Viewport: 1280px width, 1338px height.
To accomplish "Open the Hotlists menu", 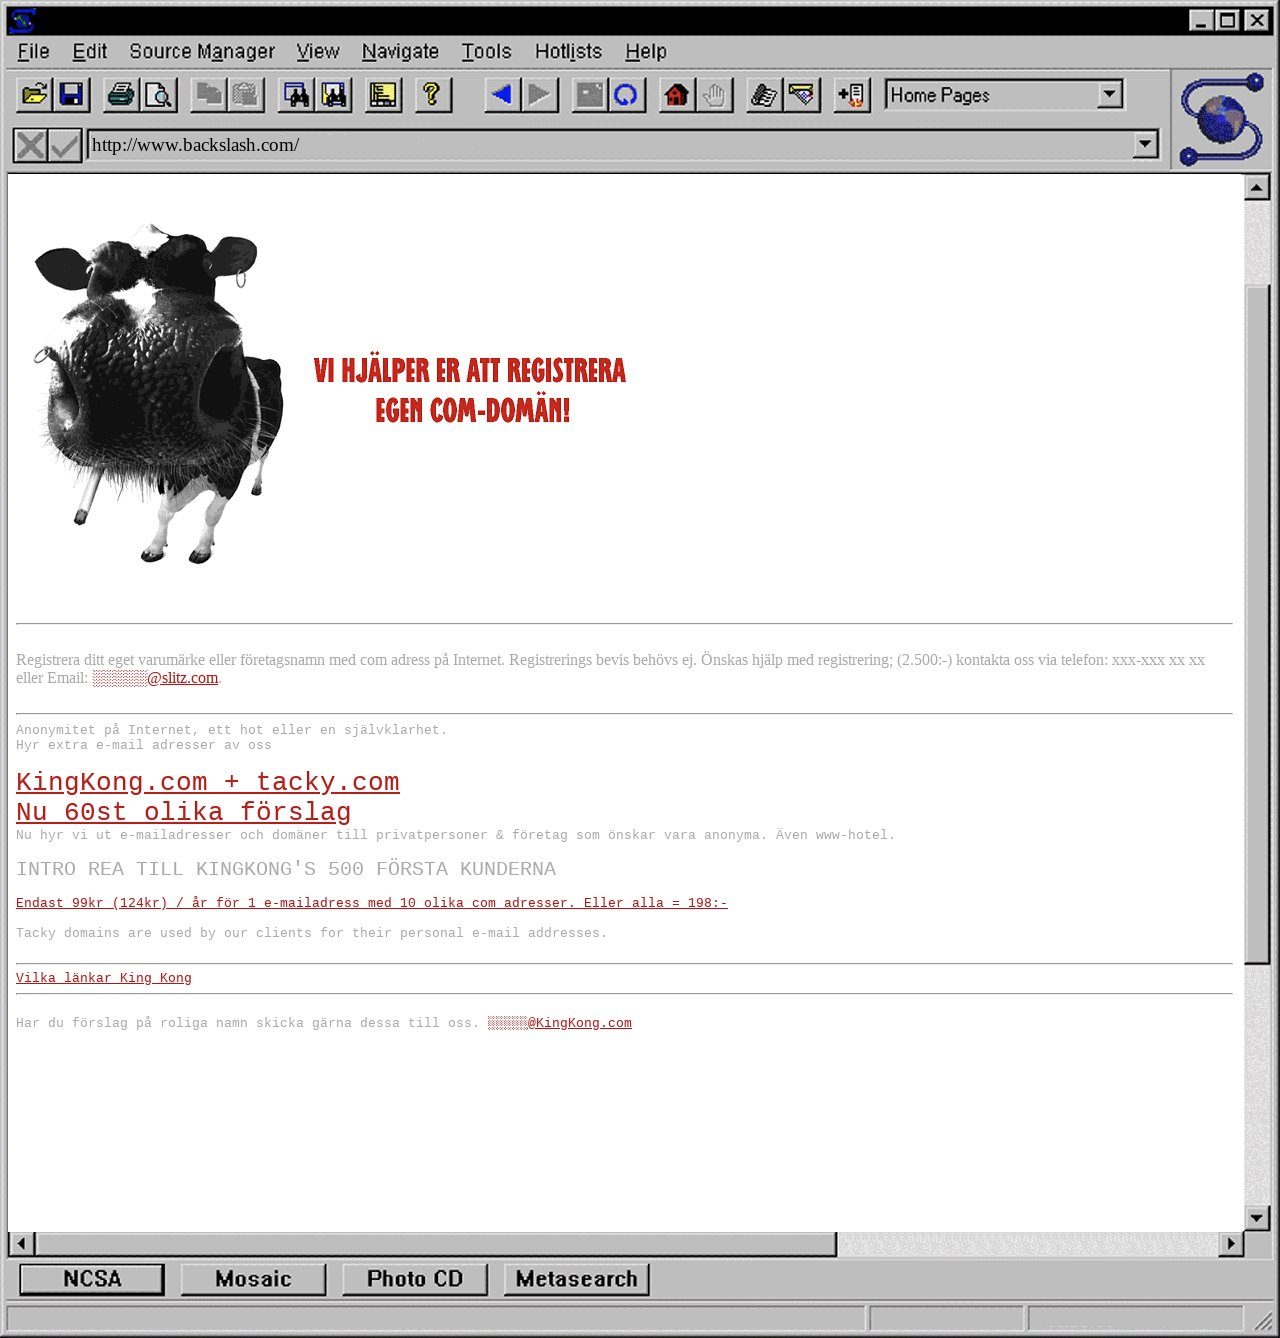I will [568, 51].
